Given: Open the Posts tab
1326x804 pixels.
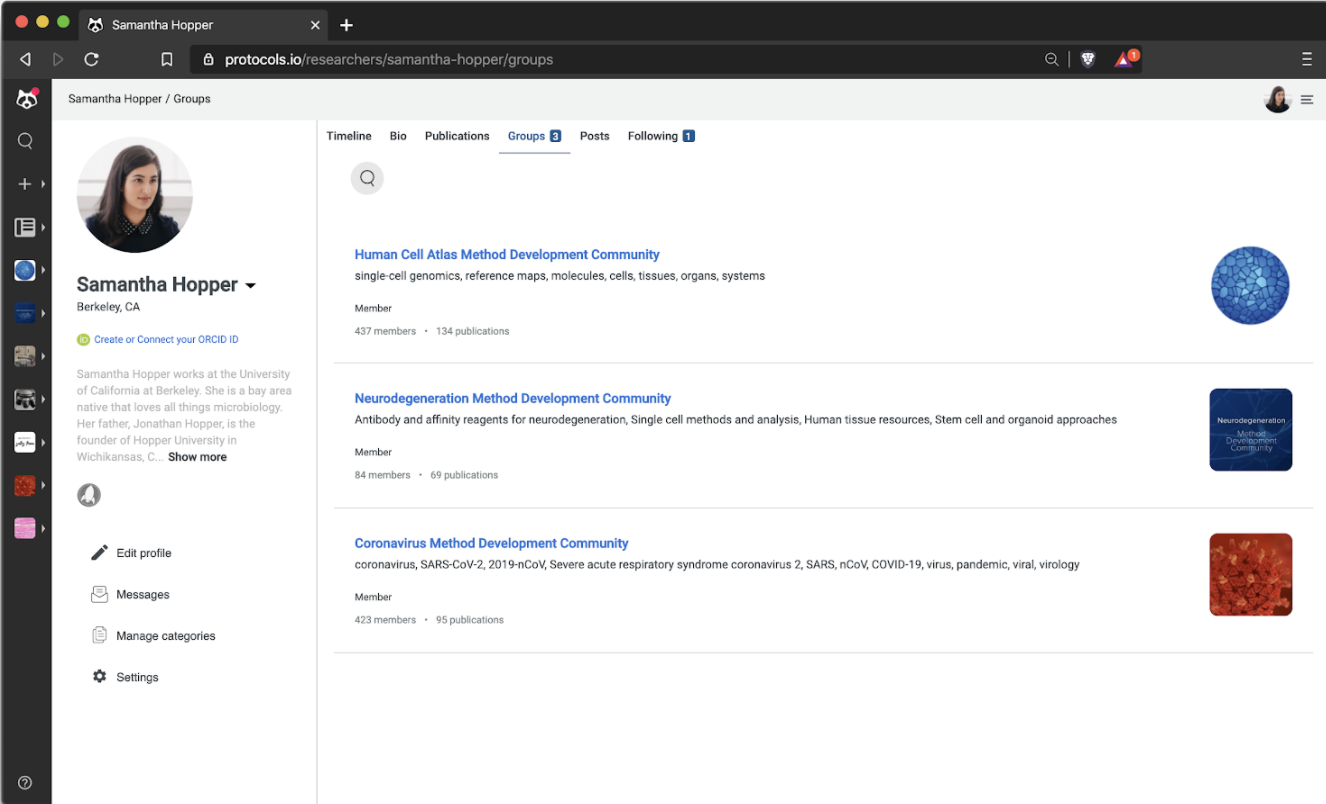Looking at the screenshot, I should tap(594, 136).
